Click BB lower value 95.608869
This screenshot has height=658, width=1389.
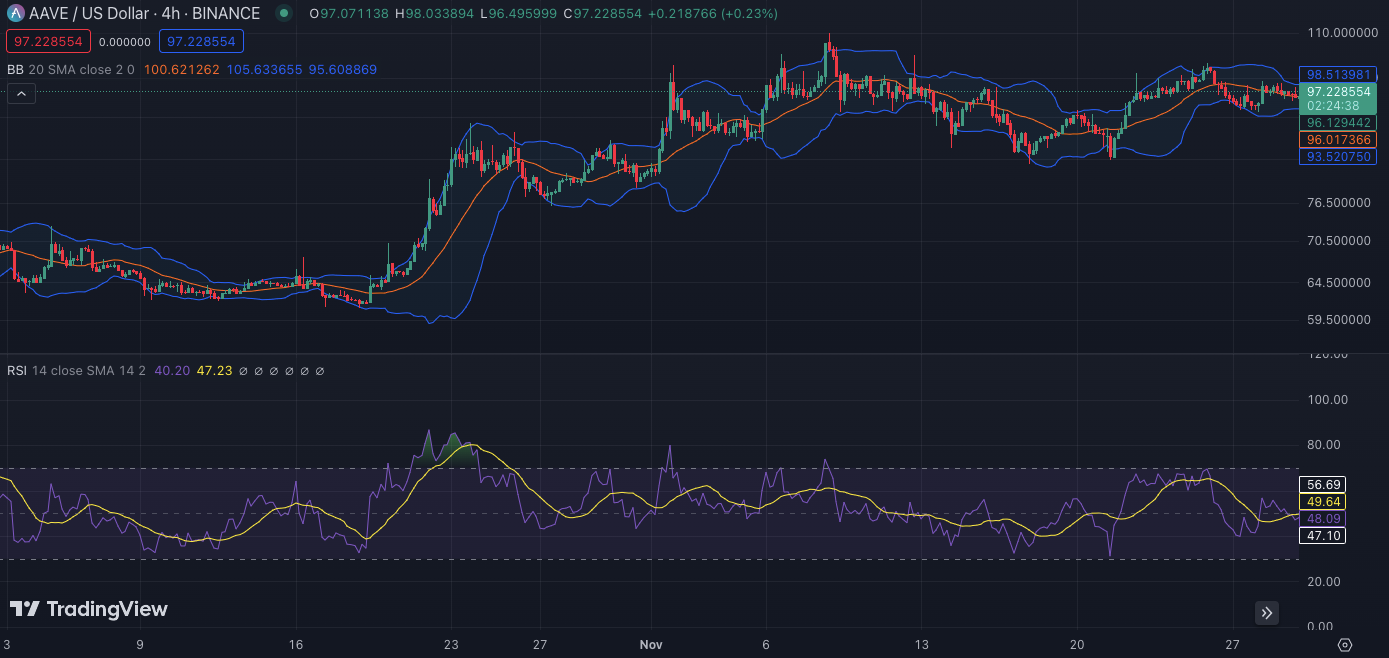click(343, 70)
